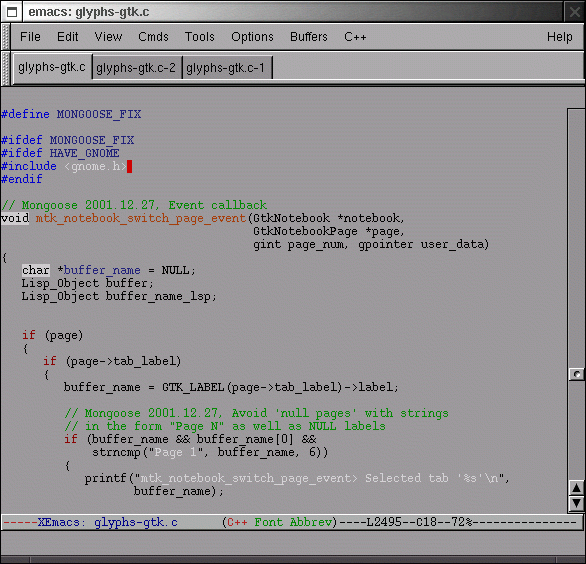Open the View menu
The image size is (586, 564).
coord(108,37)
